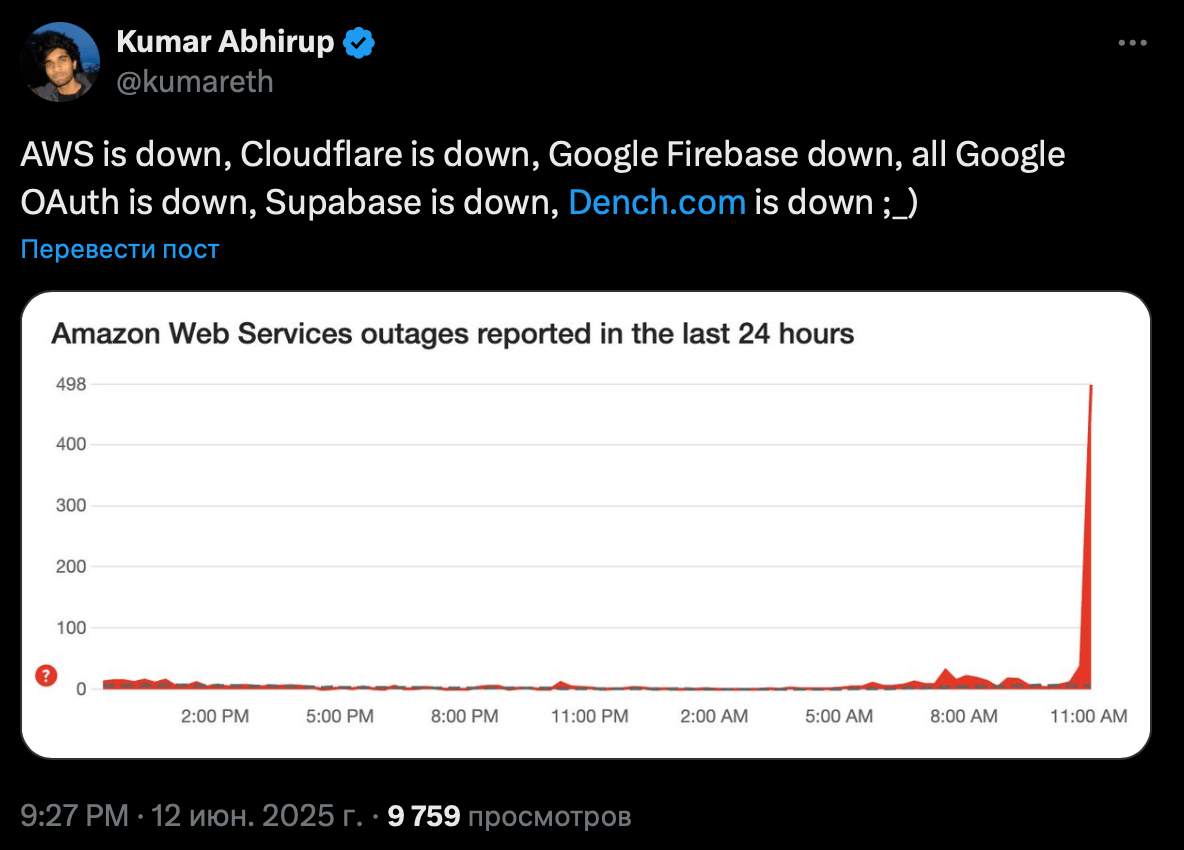Image resolution: width=1184 pixels, height=850 pixels.
Task: Click the red spike peak at 498
Action: coord(1090,387)
